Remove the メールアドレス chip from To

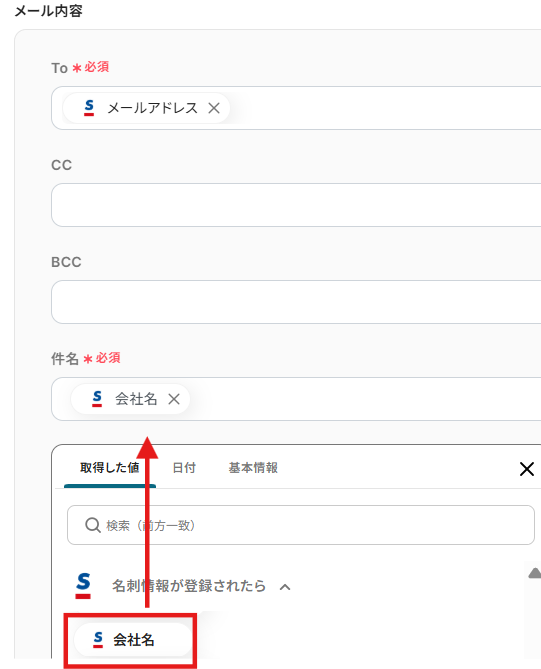click(214, 108)
